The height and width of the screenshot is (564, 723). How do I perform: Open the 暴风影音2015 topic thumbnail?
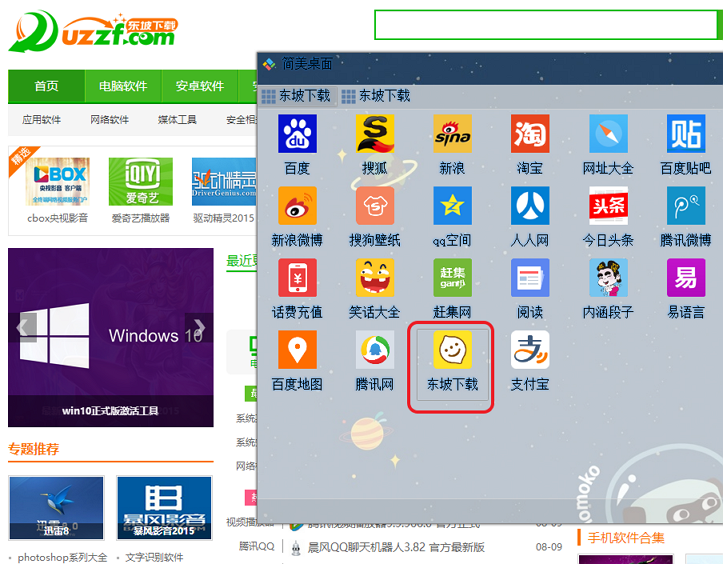(164, 508)
